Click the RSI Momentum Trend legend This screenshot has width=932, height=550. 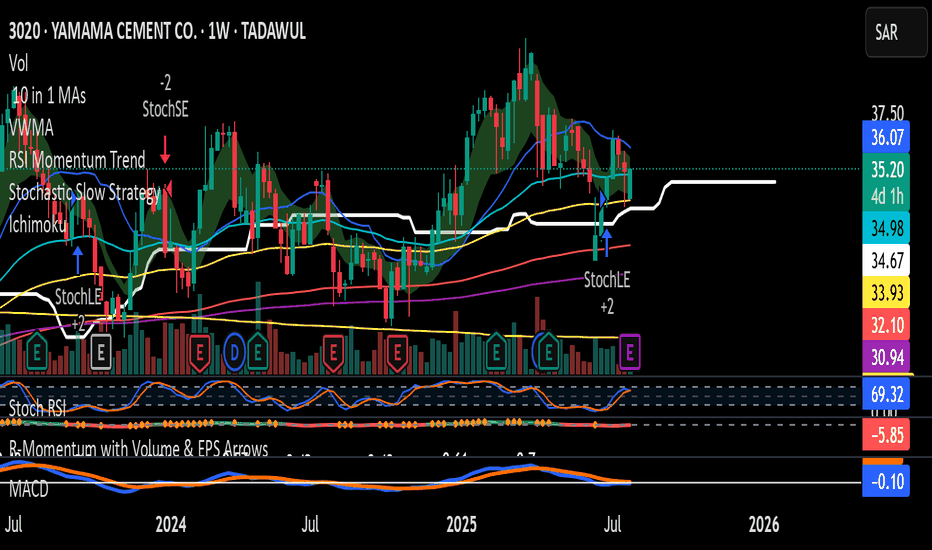click(77, 160)
